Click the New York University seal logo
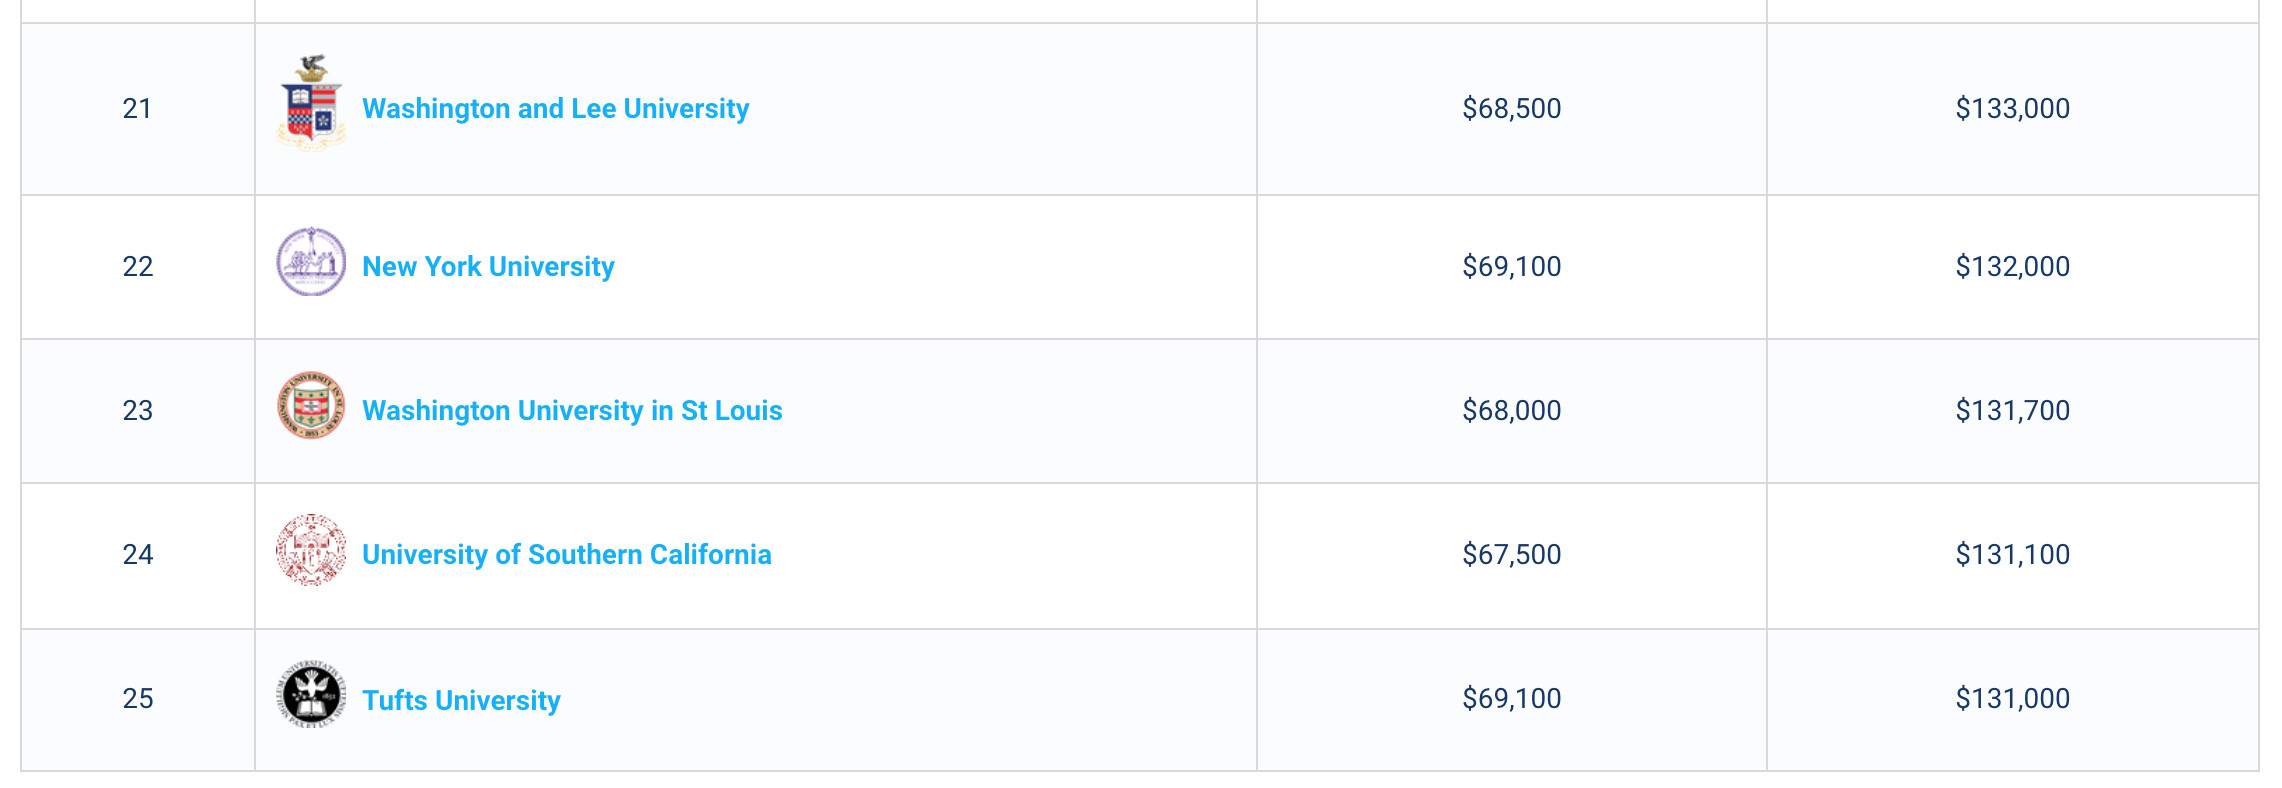 coord(311,262)
